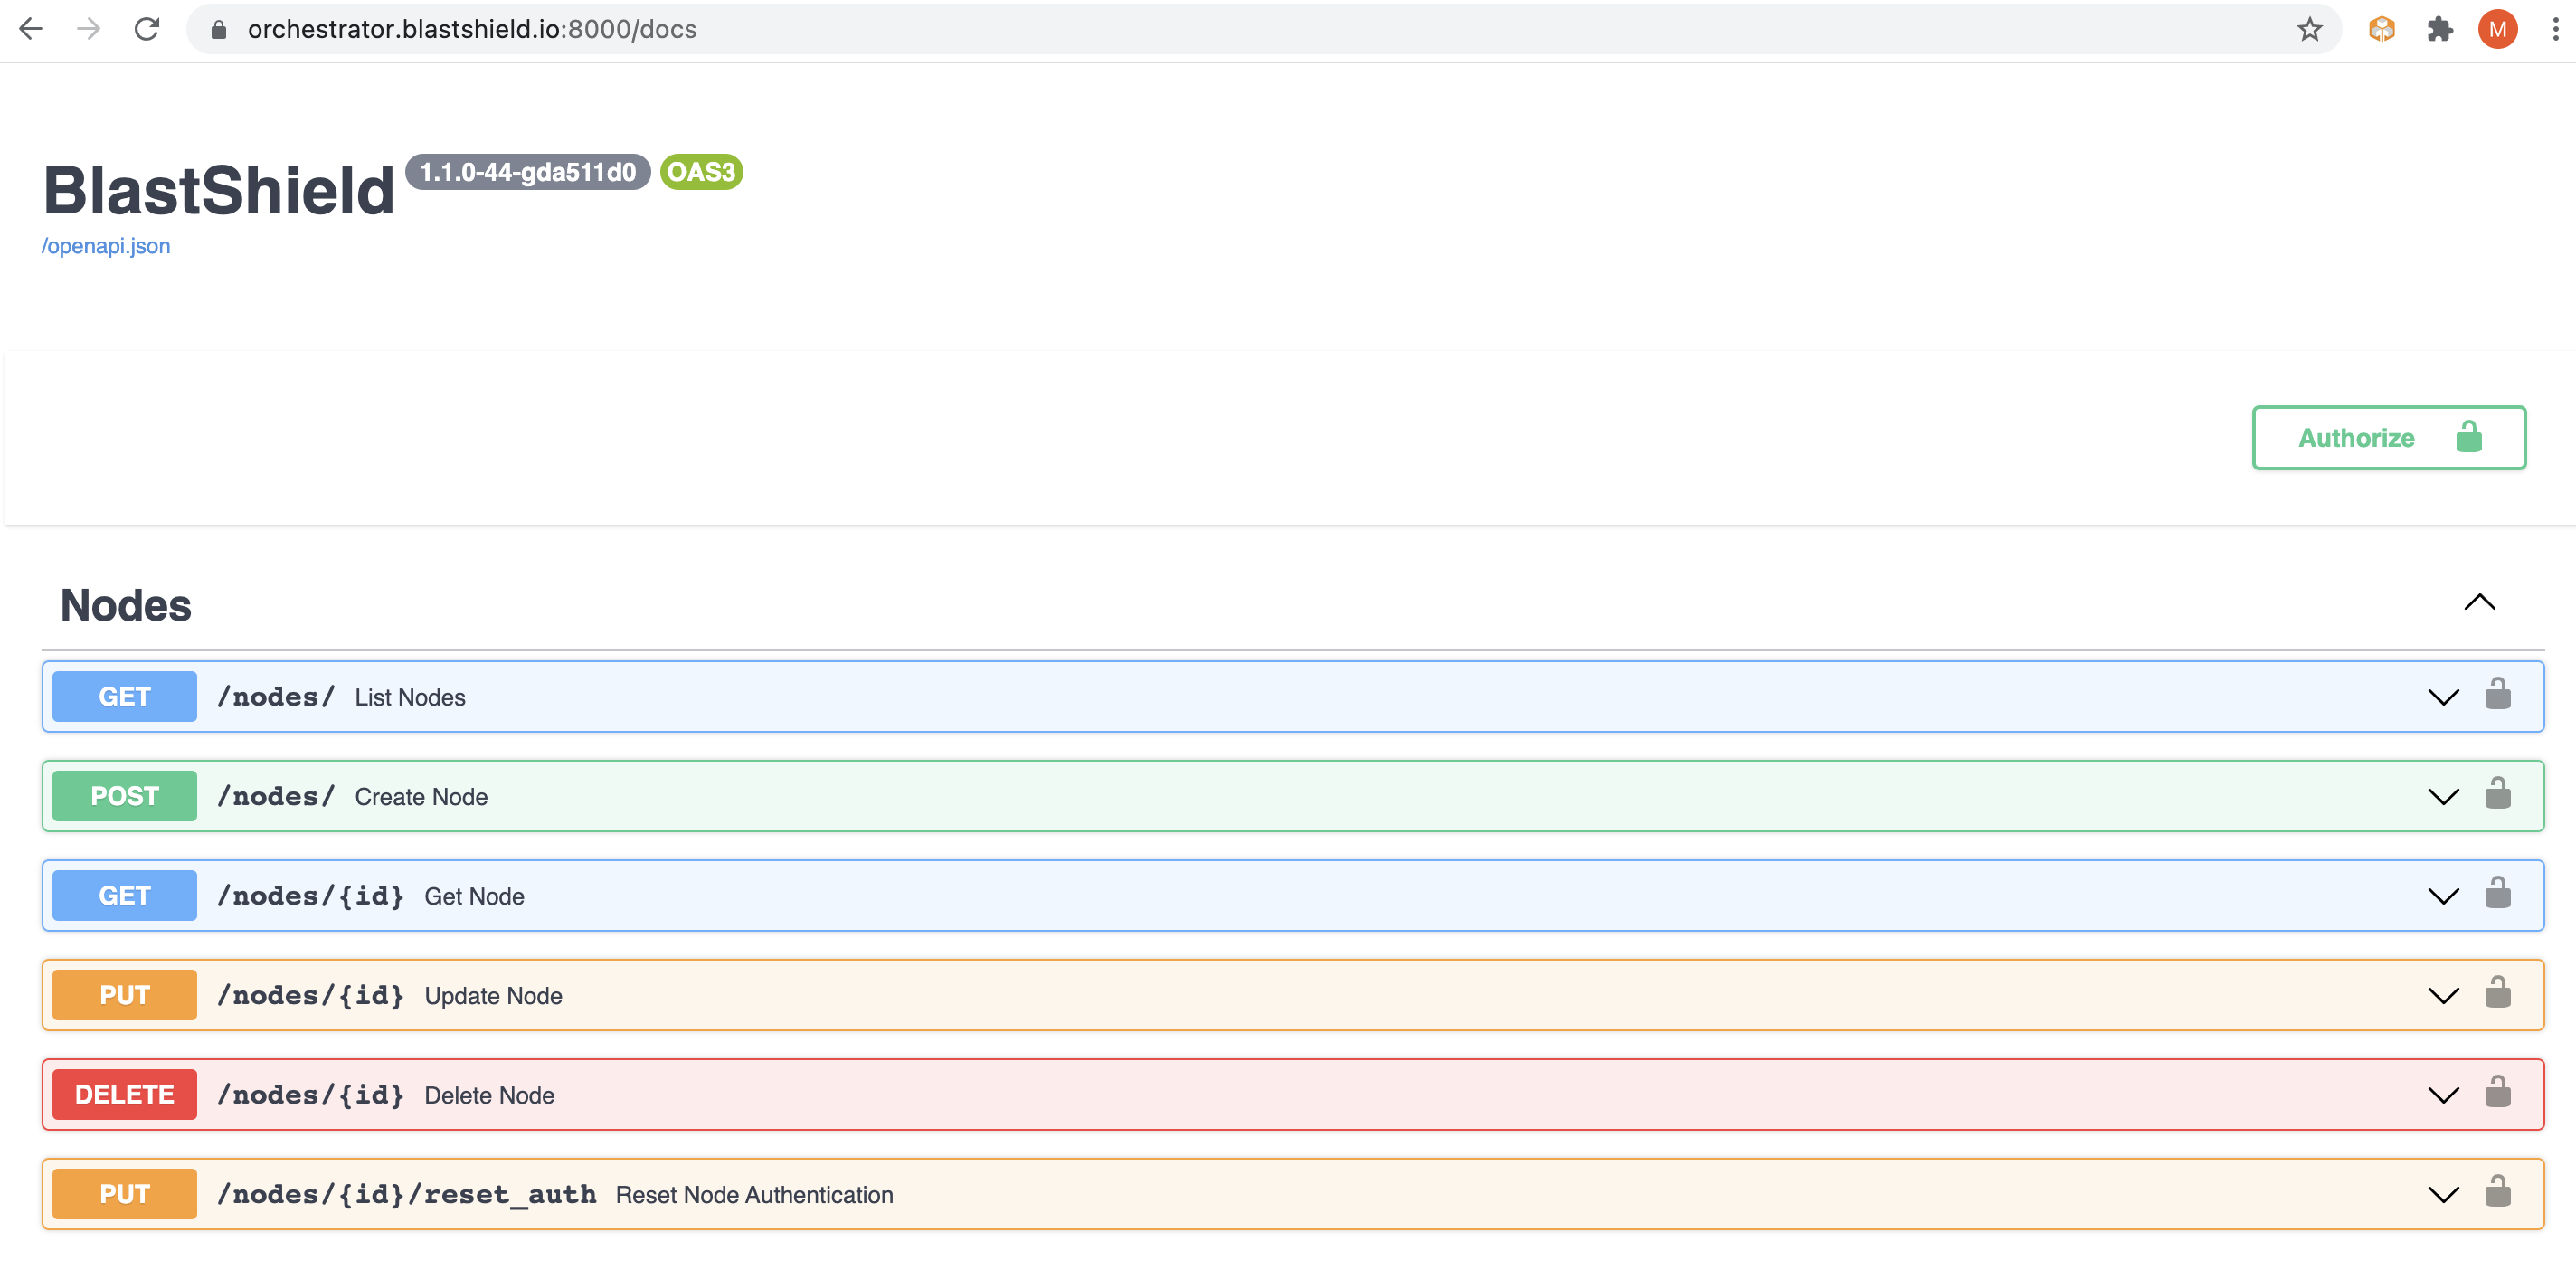Open the /openapi.json link
The image size is (2576, 1270).
[x=106, y=245]
